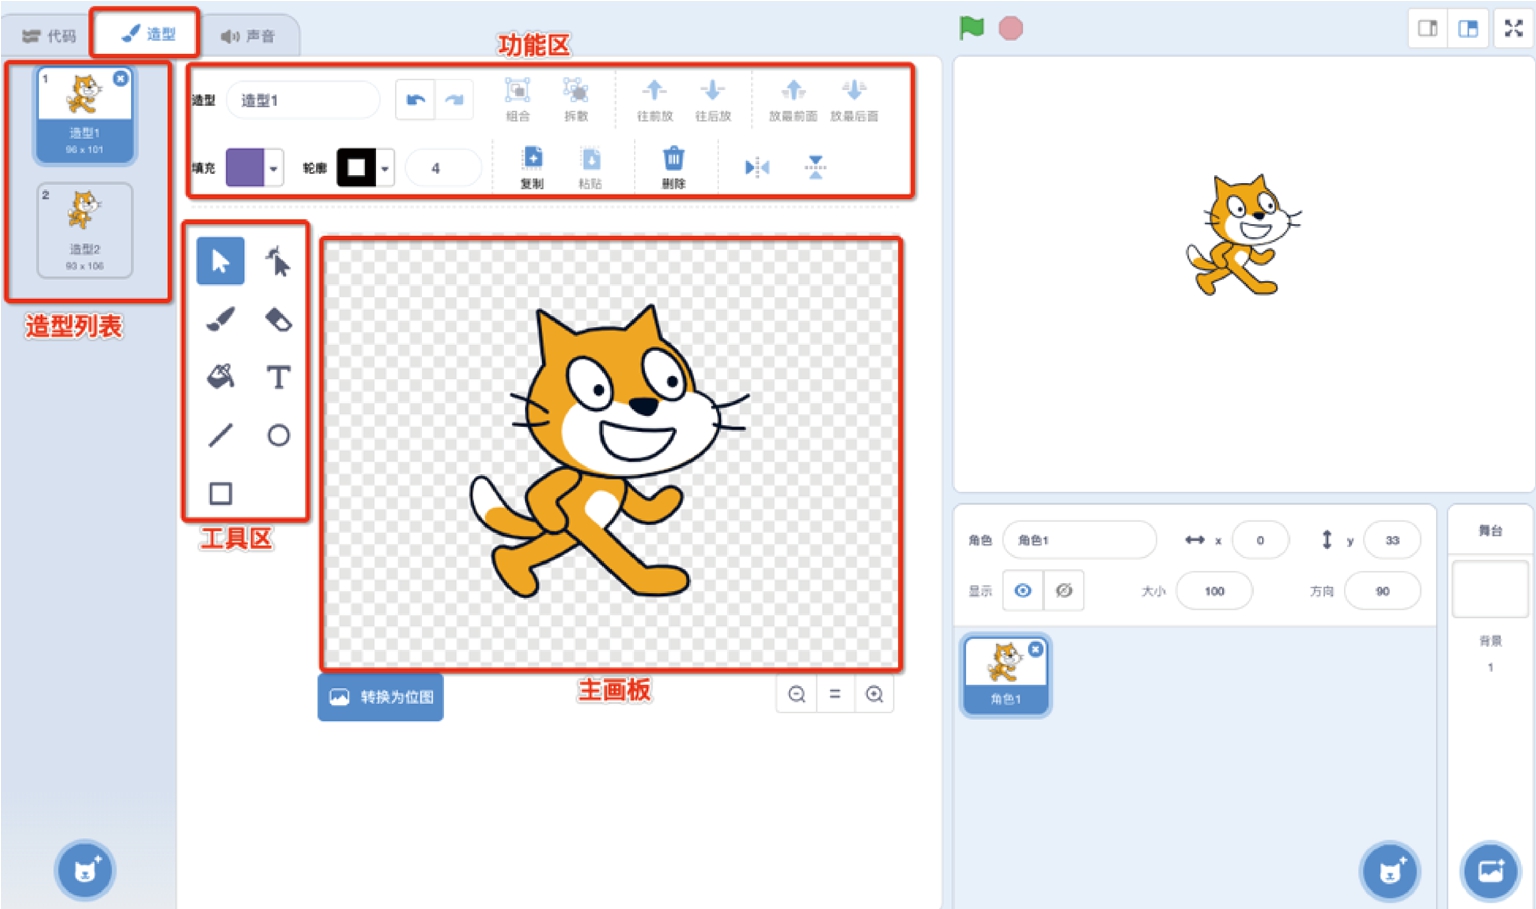Select the 造型2 costume thumbnail

pos(85,230)
